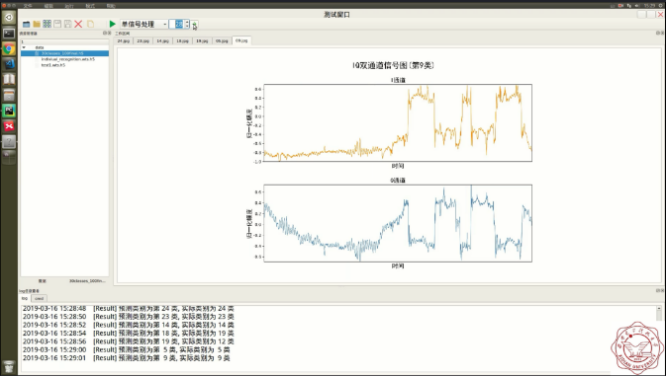666x376 pixels.
Task: Open Google Chrome from the dock
Action: click(9, 48)
